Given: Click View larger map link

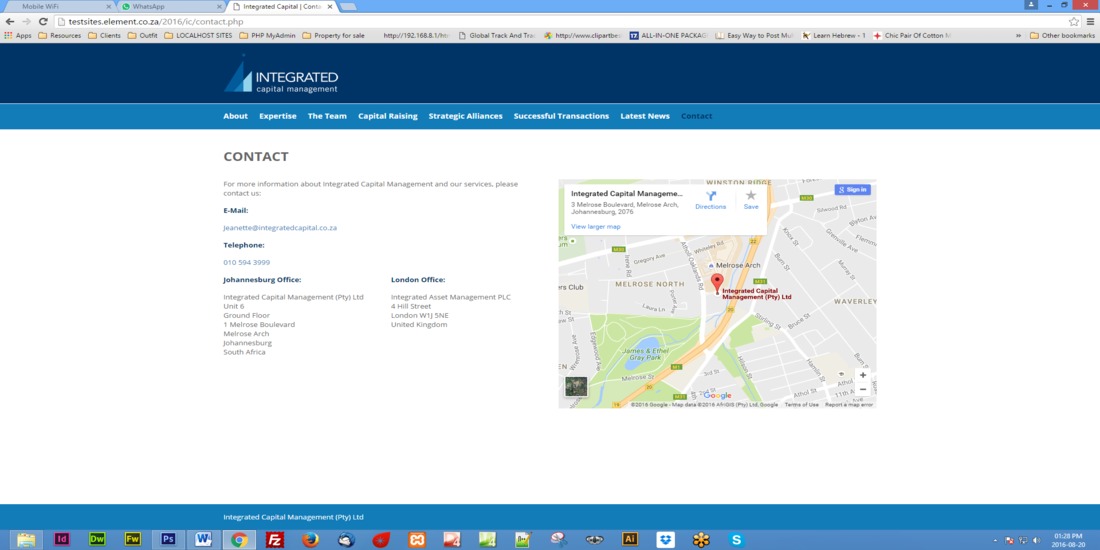Looking at the screenshot, I should (596, 227).
